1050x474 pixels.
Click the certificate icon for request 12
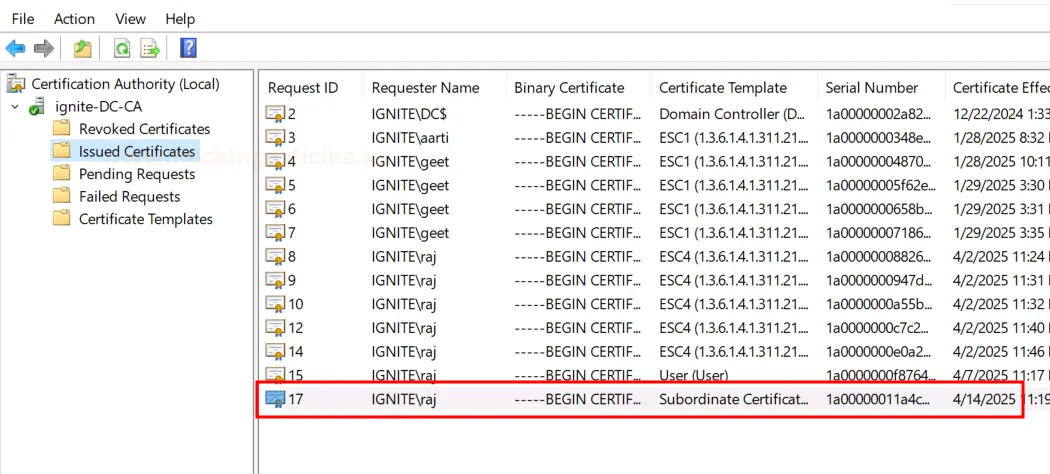point(275,328)
